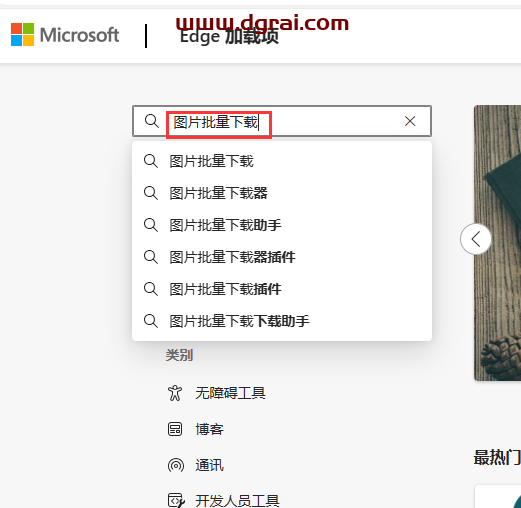Click magnifier icon beside 图片批量下载助手 suggestion
Screen dimensions: 521x508
(x=151, y=225)
